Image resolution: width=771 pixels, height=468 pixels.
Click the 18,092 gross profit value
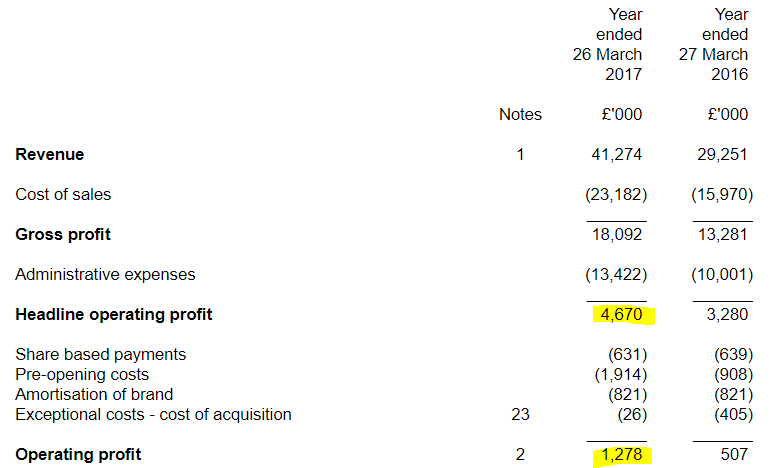tap(617, 234)
